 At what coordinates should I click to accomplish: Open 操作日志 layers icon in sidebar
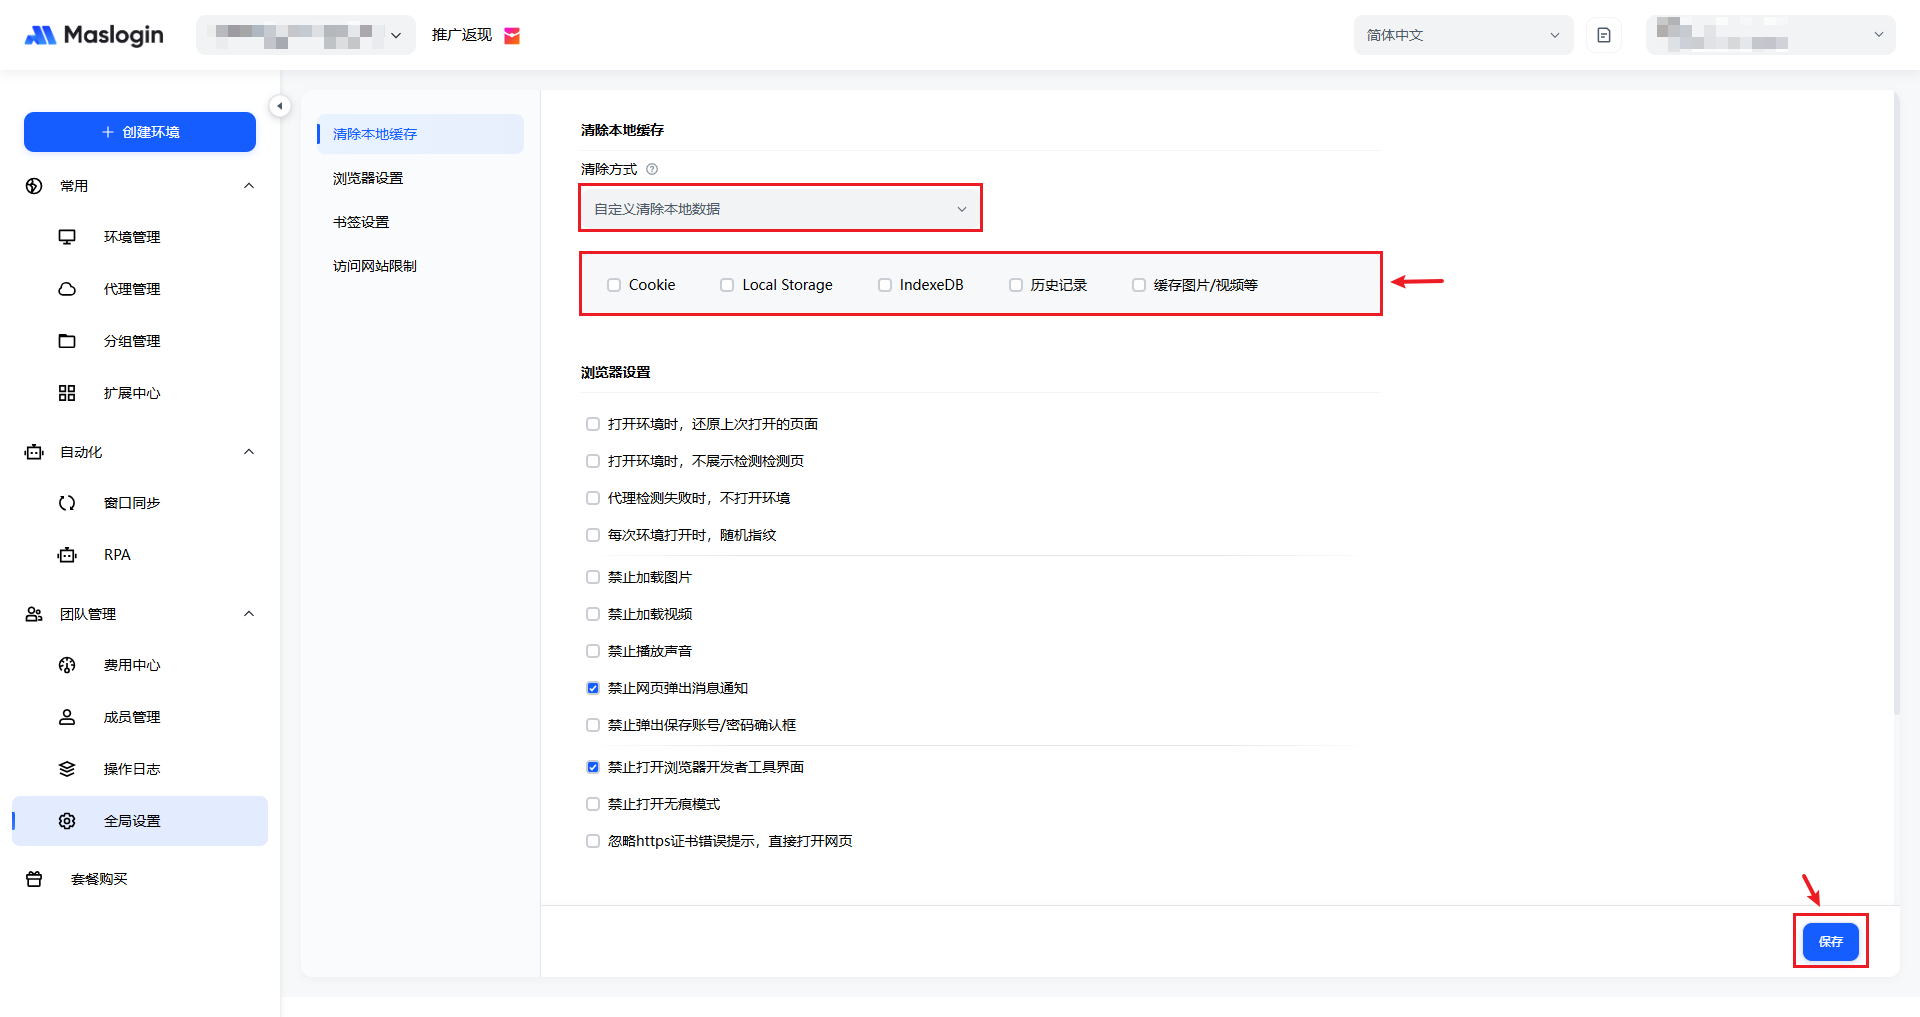pyautogui.click(x=67, y=769)
